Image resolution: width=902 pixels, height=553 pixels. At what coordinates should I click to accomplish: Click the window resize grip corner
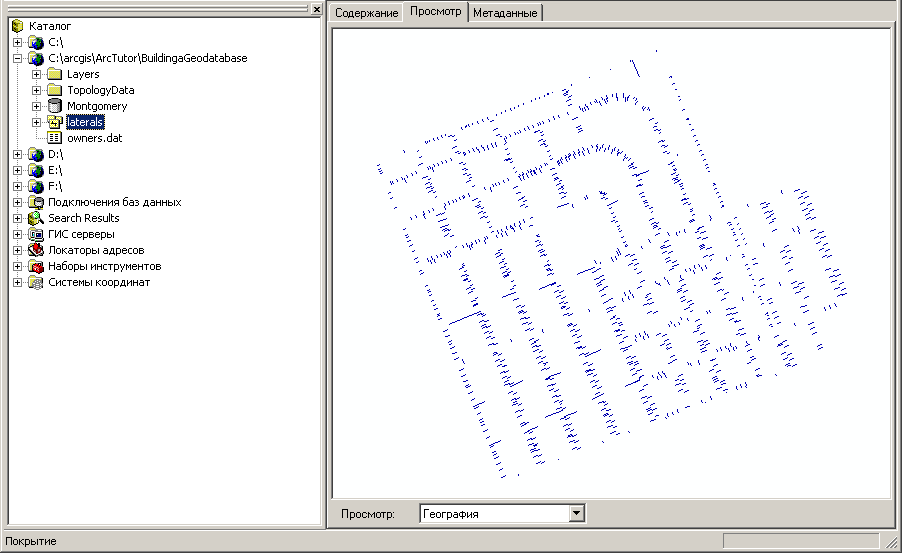click(x=893, y=542)
